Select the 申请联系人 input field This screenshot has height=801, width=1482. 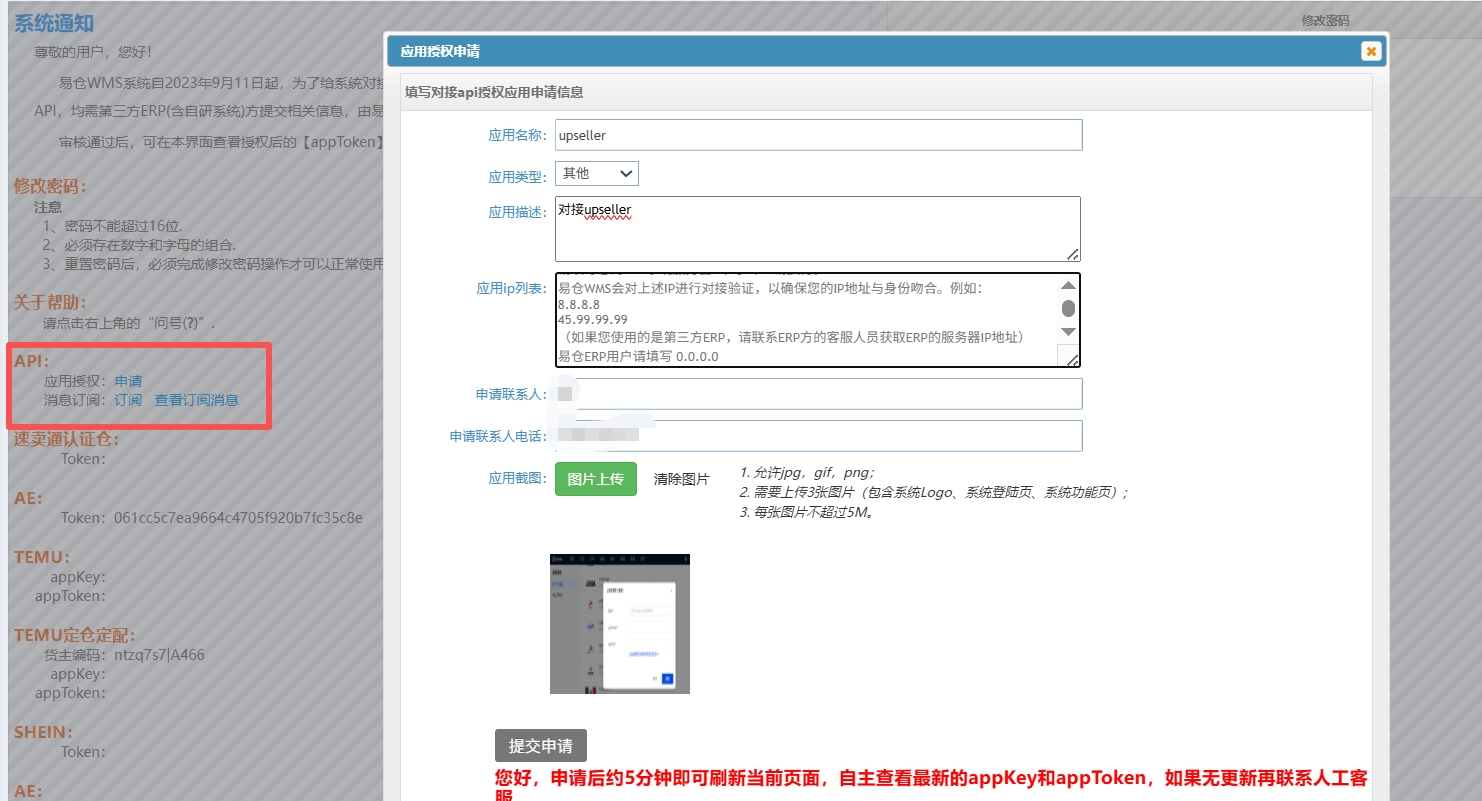(818, 394)
